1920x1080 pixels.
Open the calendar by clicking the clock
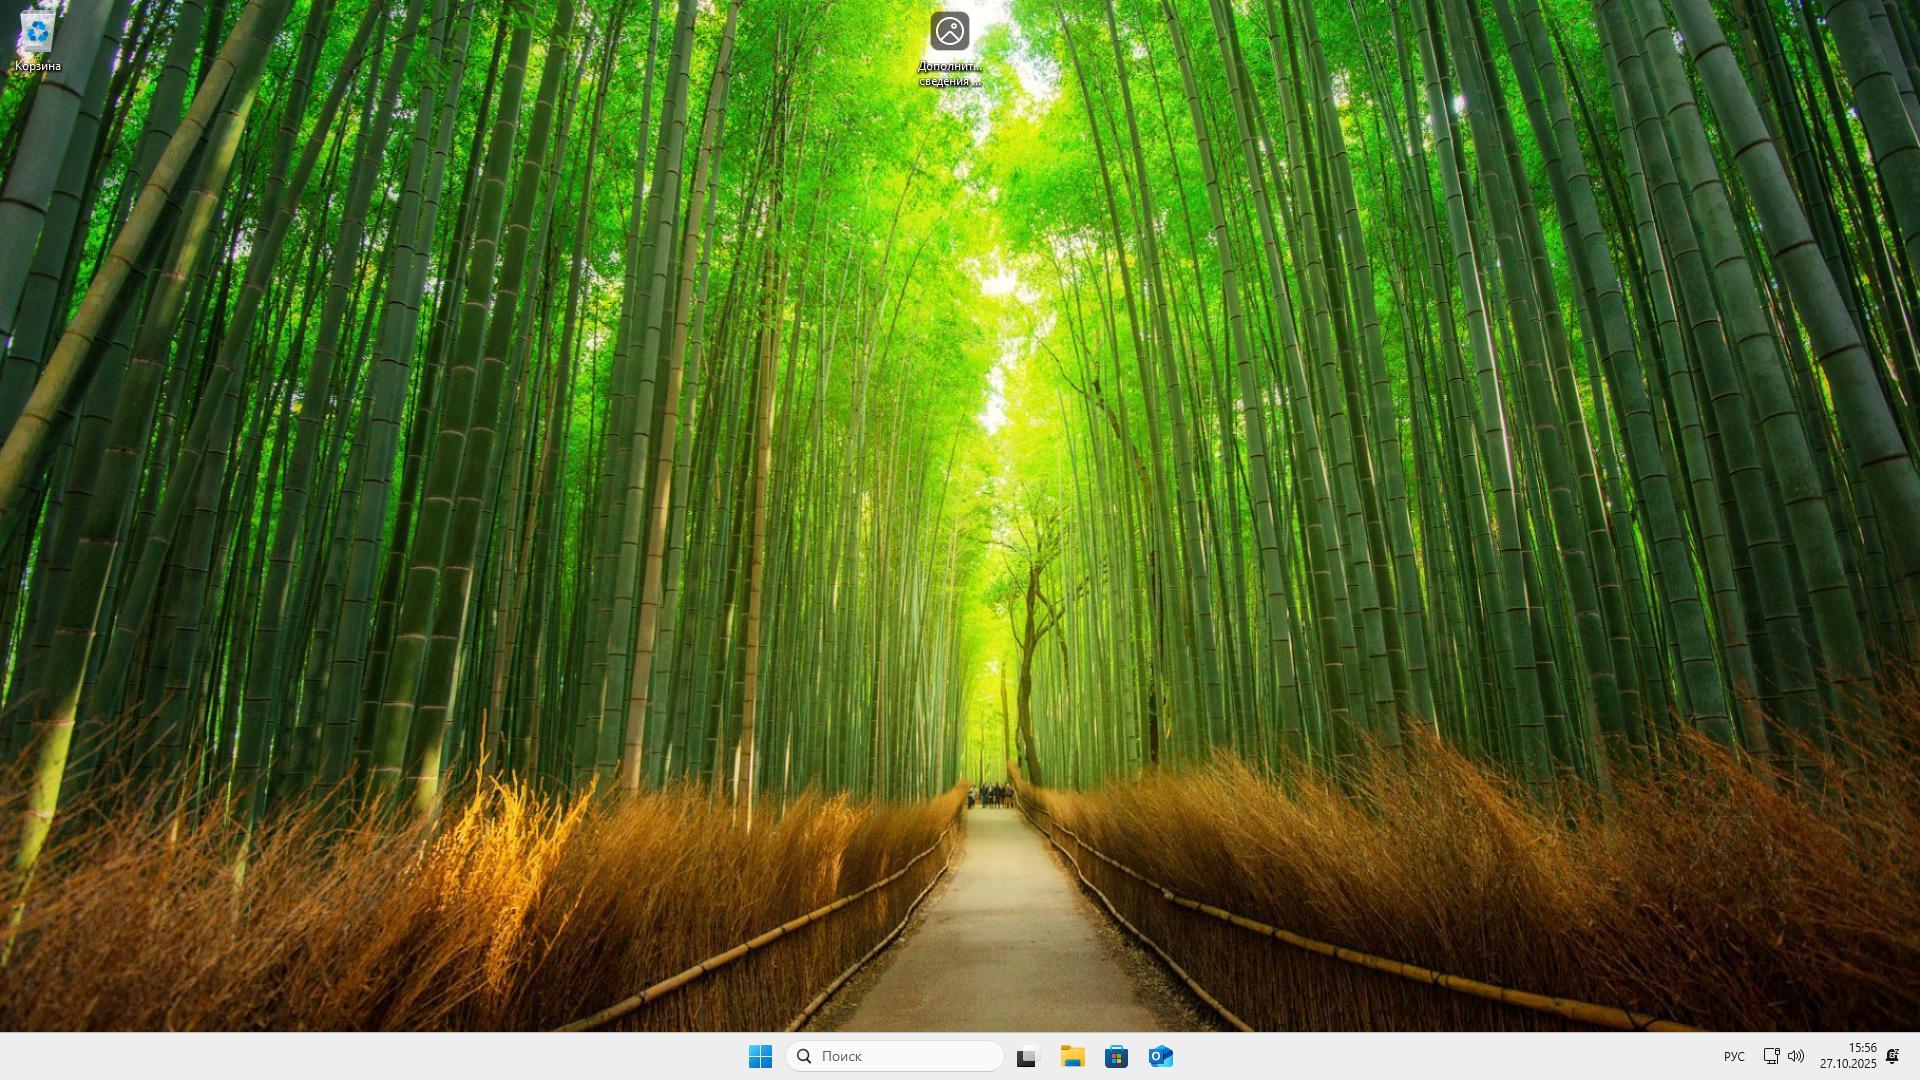[x=1848, y=1049]
